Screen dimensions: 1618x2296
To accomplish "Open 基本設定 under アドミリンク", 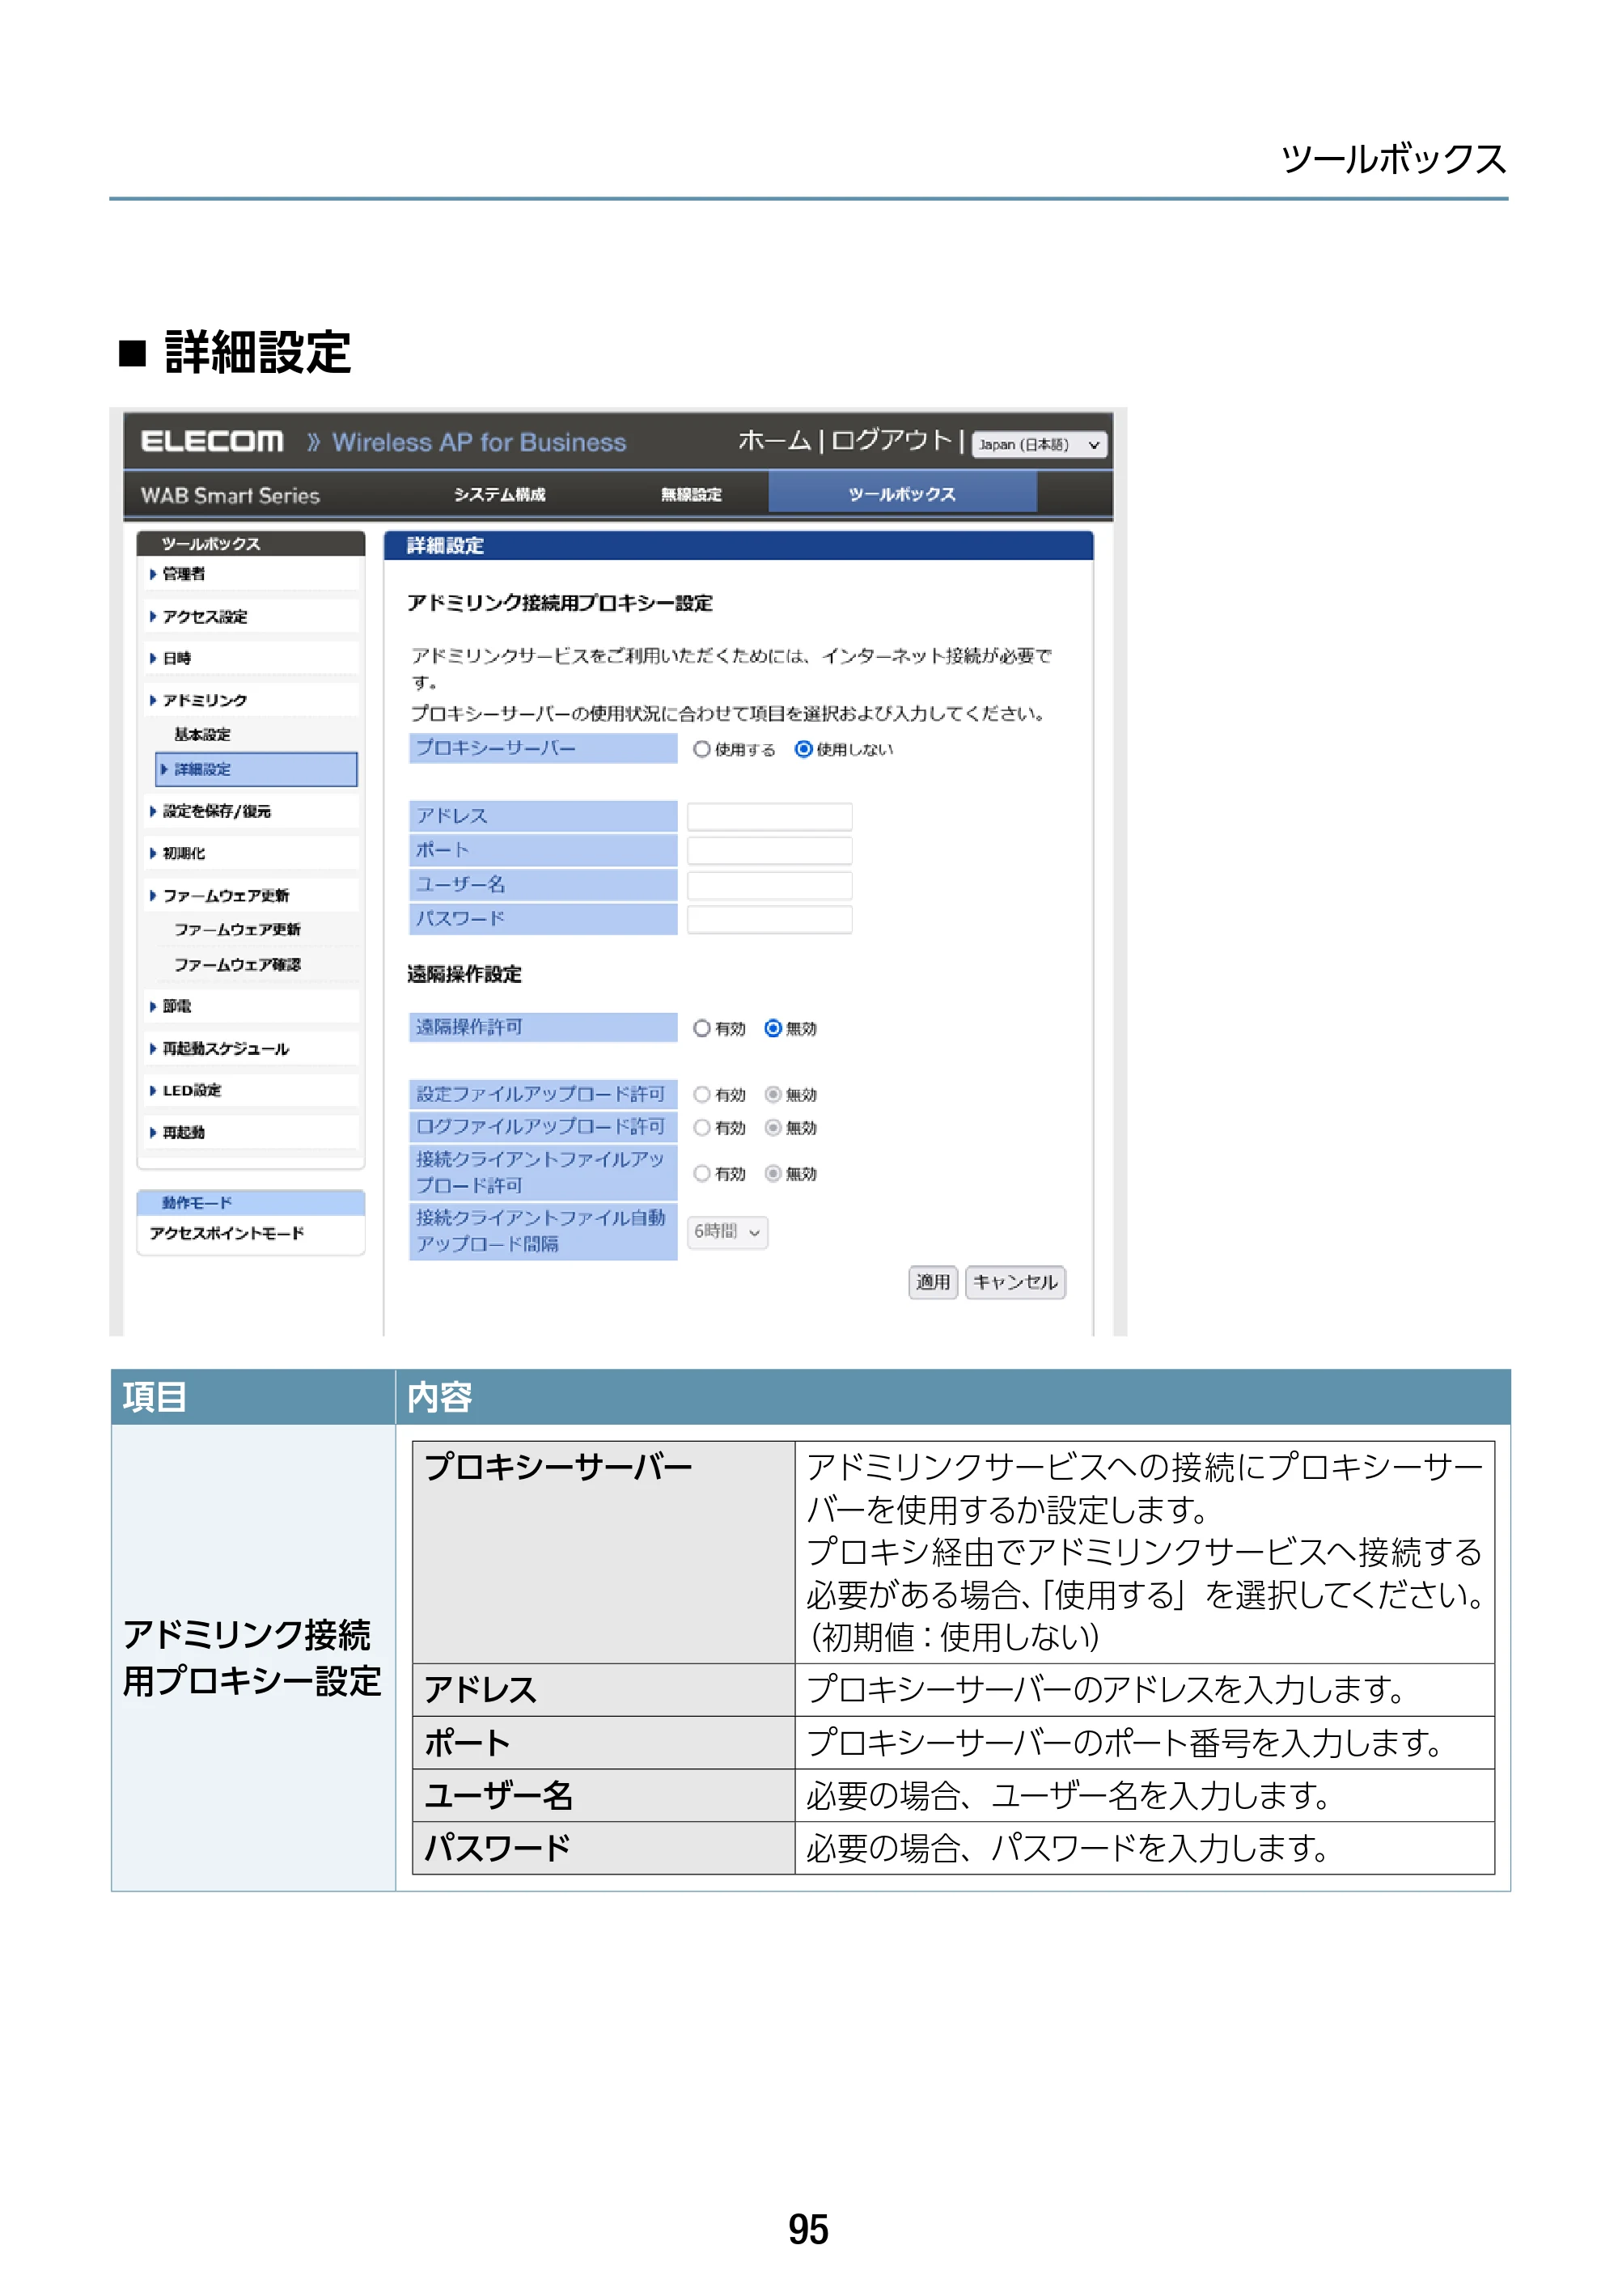I will 202,734.
